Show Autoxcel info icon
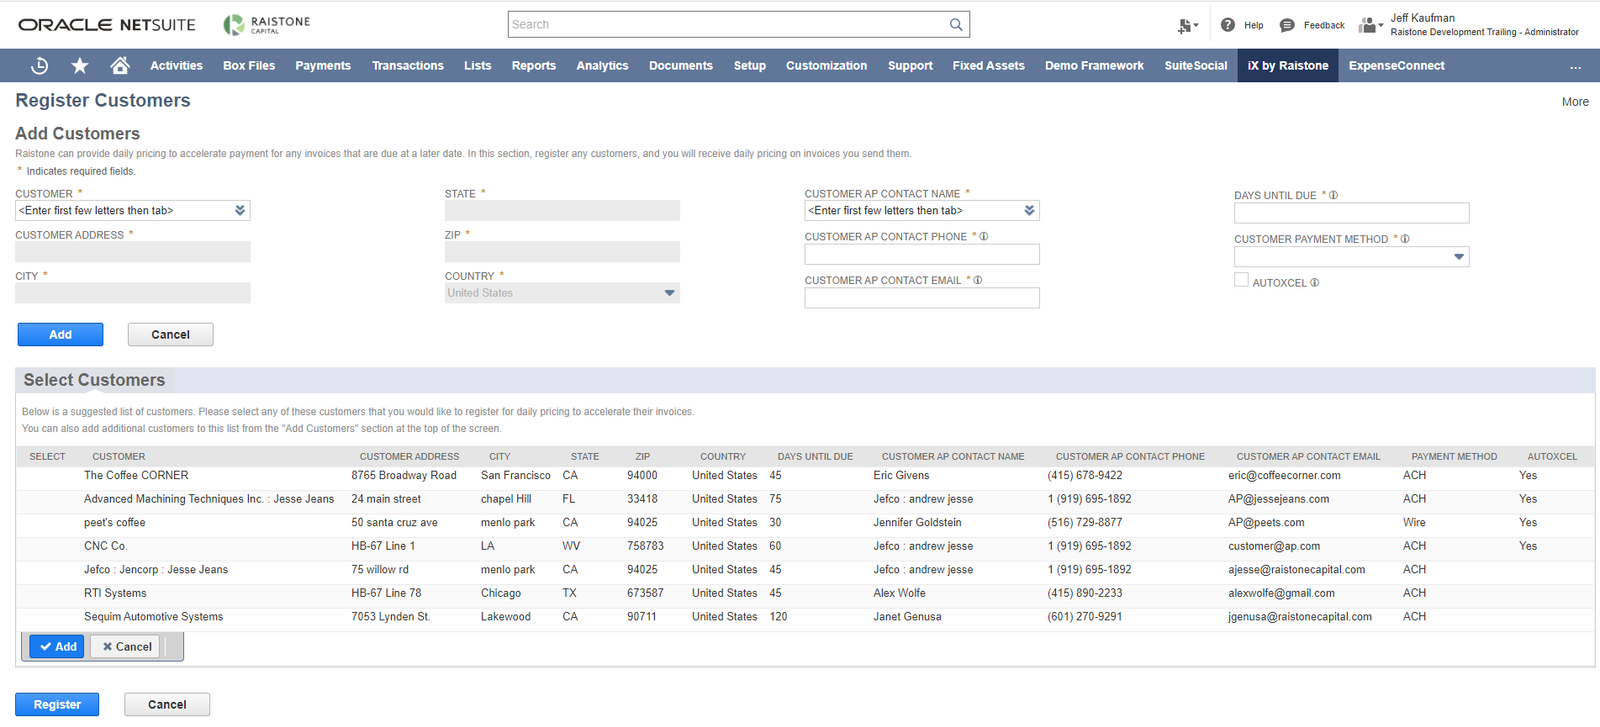The width and height of the screenshot is (1600, 727). click(1314, 283)
